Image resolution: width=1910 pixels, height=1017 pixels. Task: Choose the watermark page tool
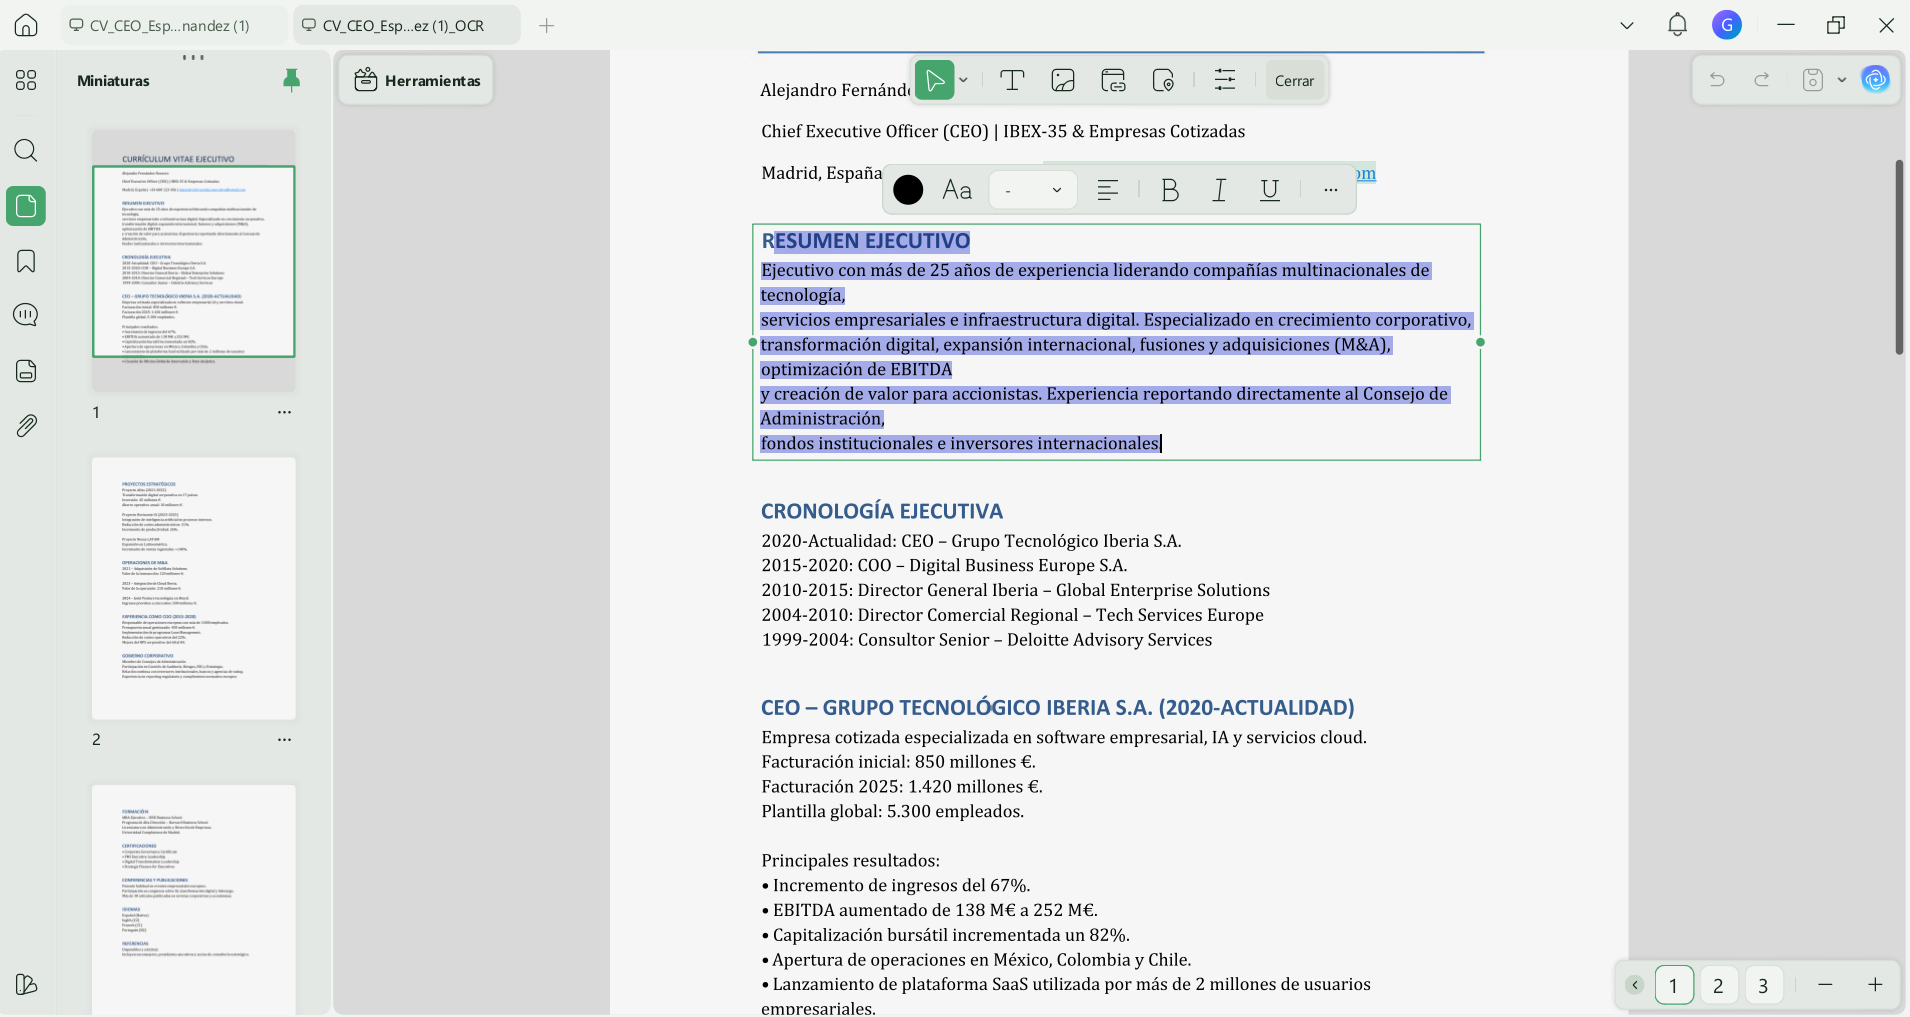(x=1163, y=80)
